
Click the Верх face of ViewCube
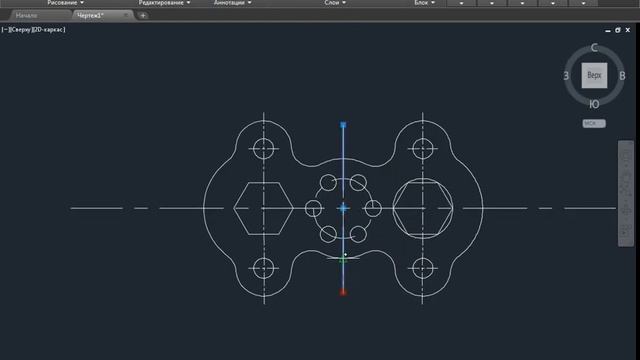tap(594, 75)
